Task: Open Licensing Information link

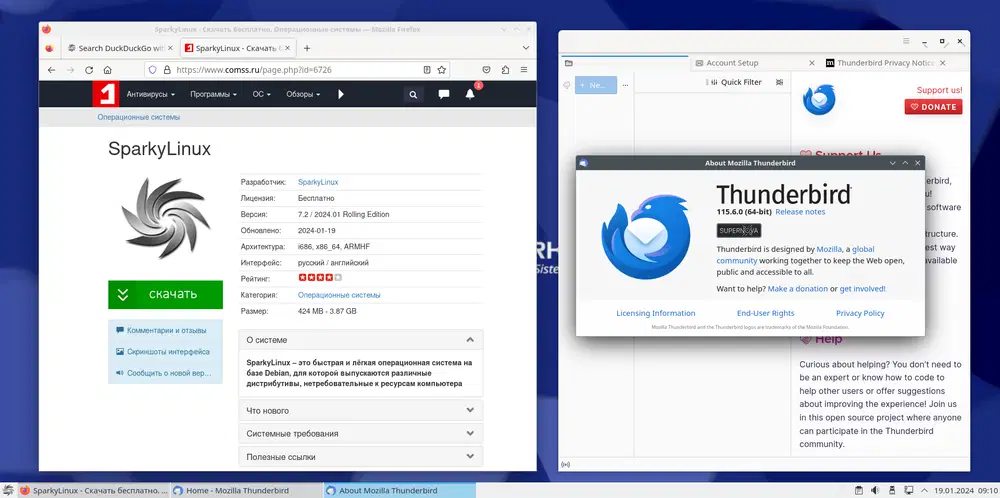Action: pyautogui.click(x=656, y=313)
